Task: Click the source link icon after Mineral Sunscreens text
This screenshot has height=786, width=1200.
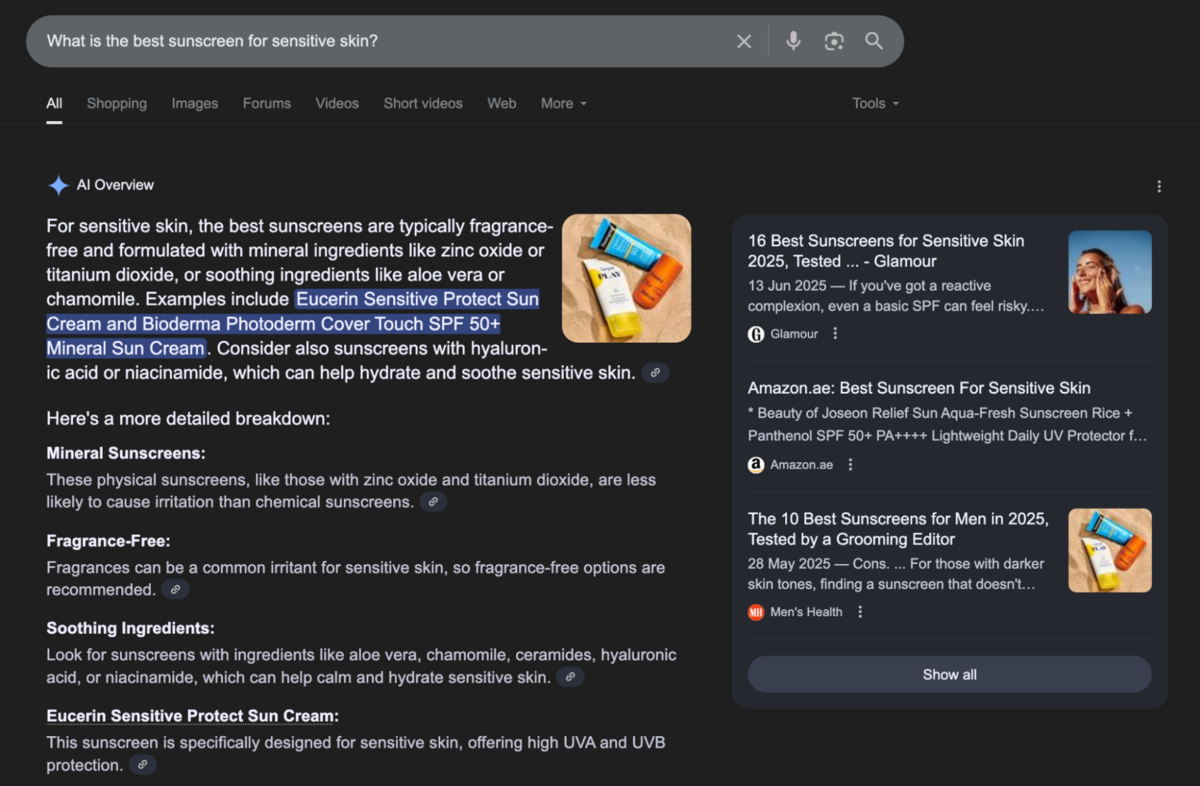Action: (433, 502)
